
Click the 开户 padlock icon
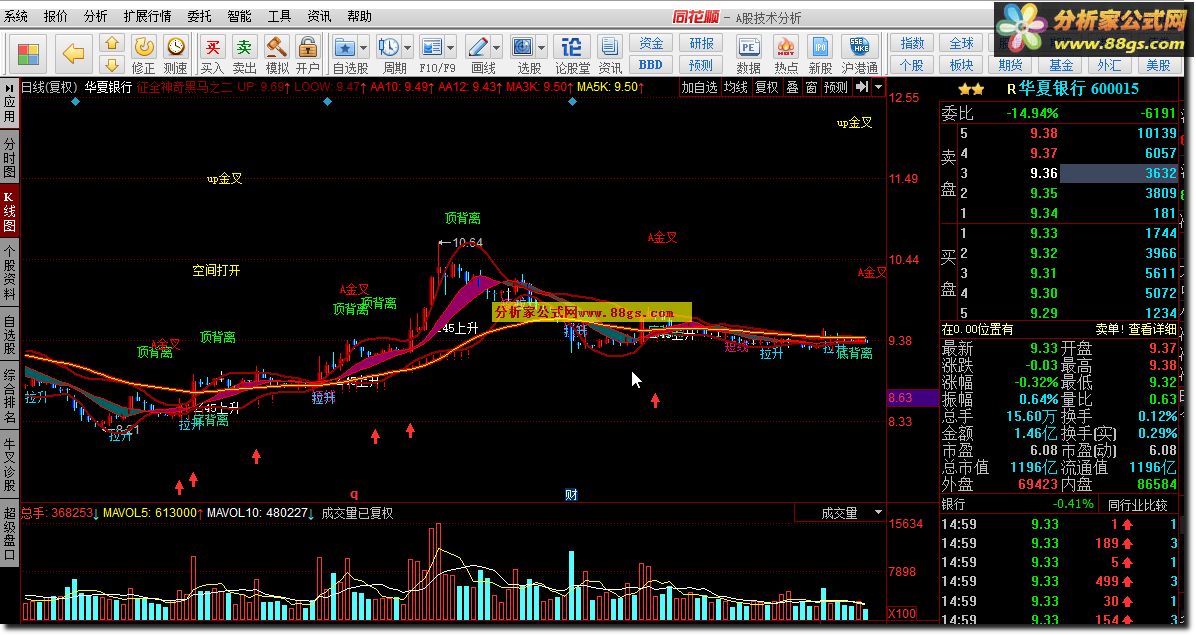307,47
